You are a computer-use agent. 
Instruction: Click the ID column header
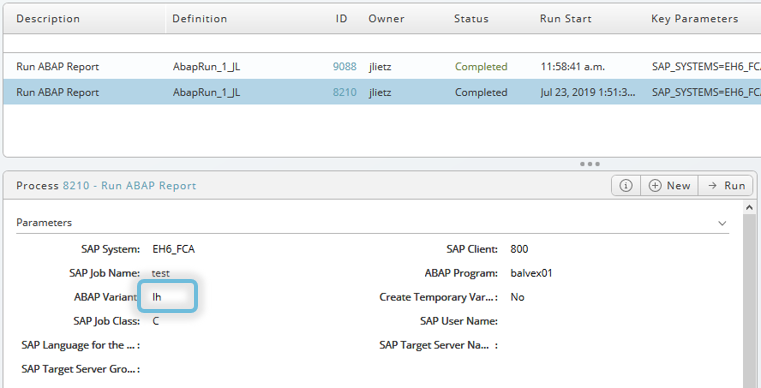point(341,18)
